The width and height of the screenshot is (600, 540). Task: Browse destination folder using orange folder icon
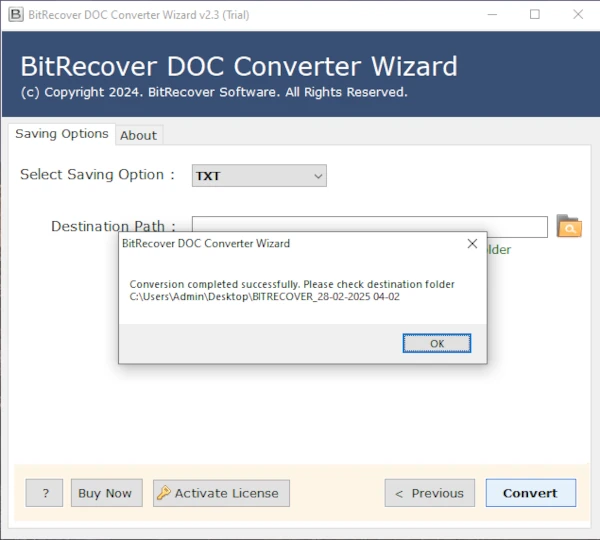[x=569, y=226]
